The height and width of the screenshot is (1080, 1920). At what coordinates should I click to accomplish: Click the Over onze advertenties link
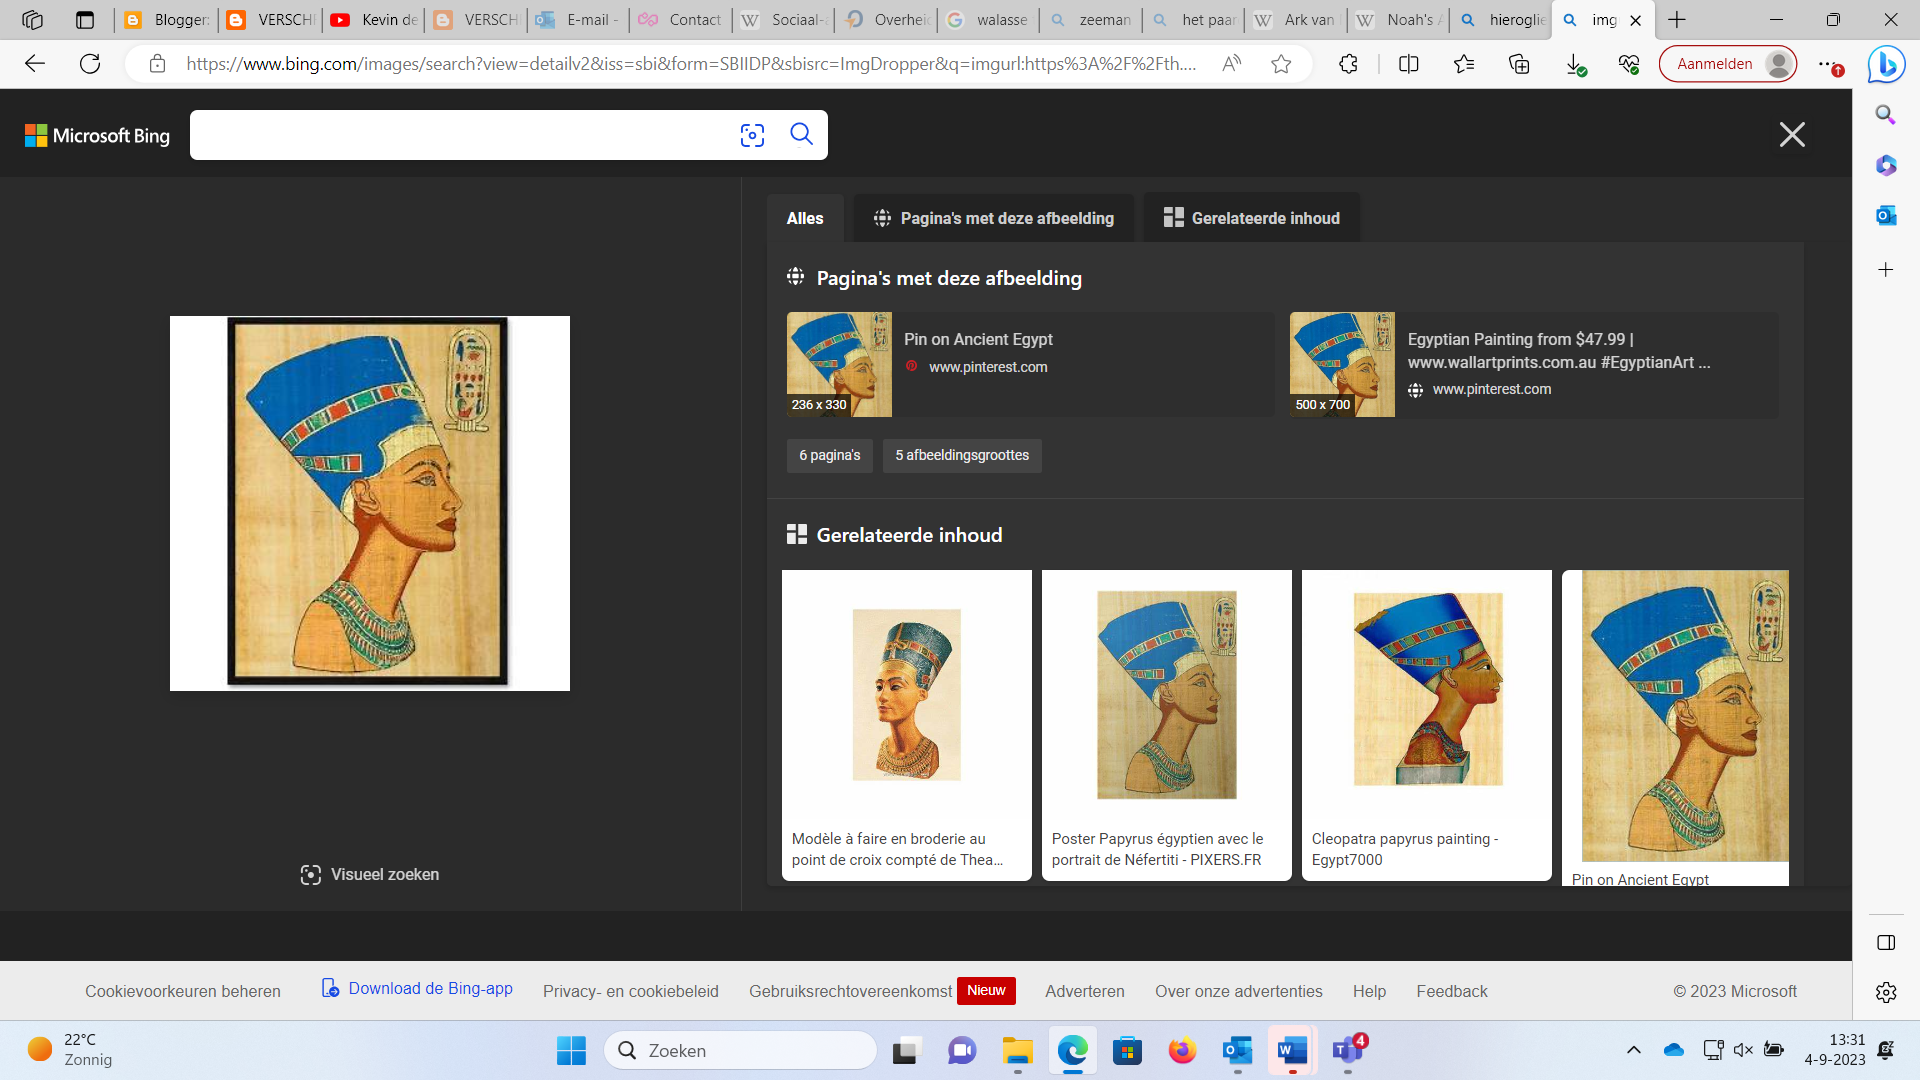(1239, 992)
